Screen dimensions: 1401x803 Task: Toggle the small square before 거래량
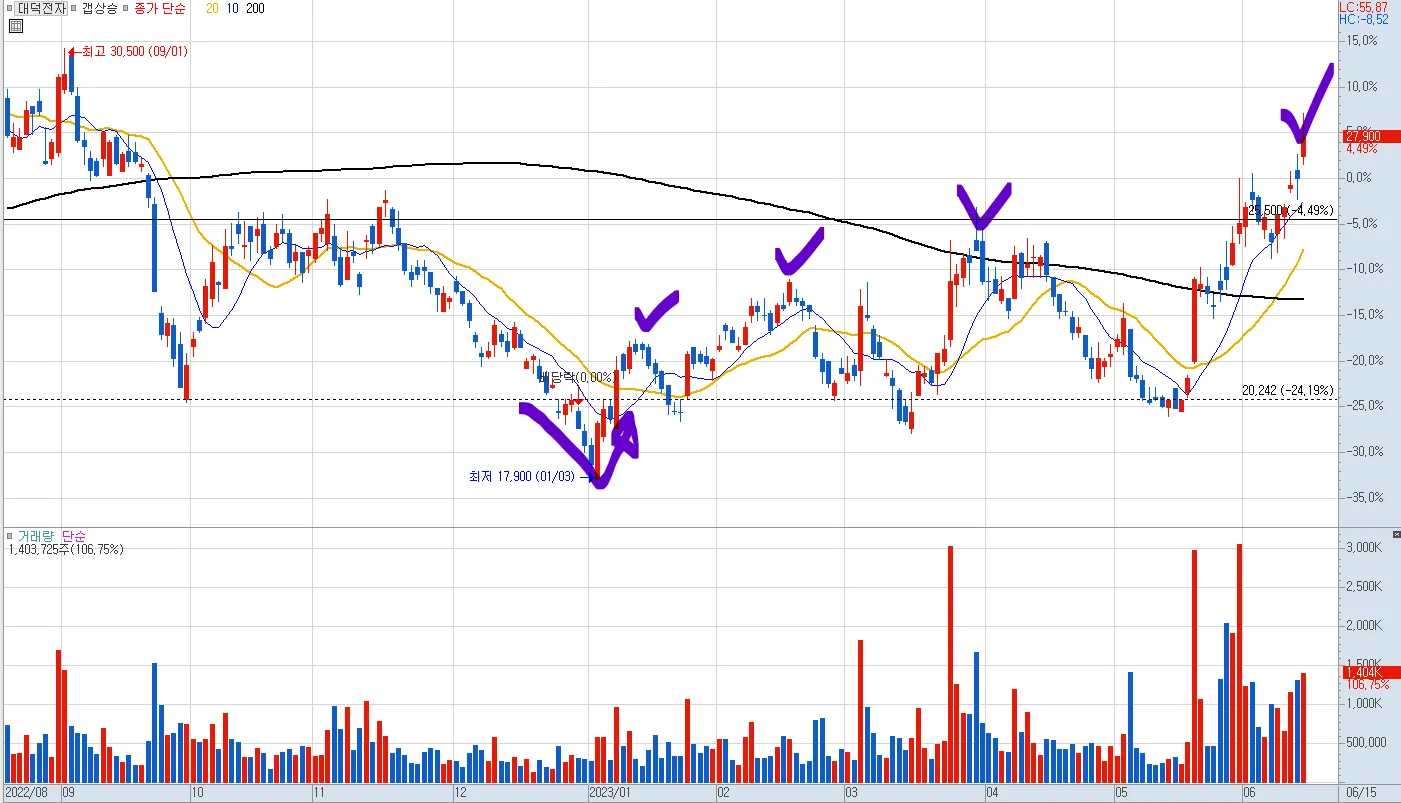[10, 537]
